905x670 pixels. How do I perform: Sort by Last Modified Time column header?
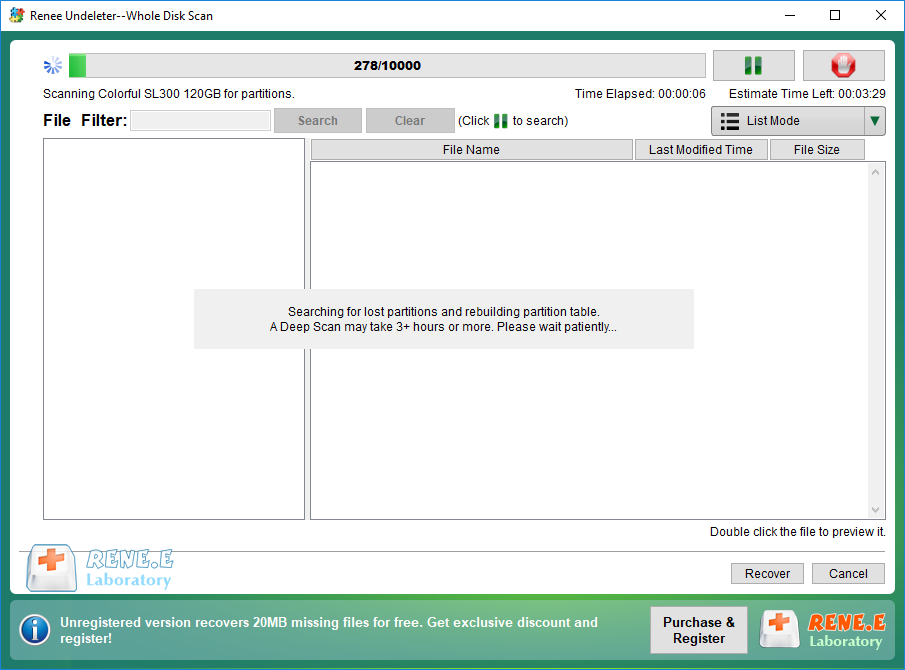pyautogui.click(x=701, y=149)
